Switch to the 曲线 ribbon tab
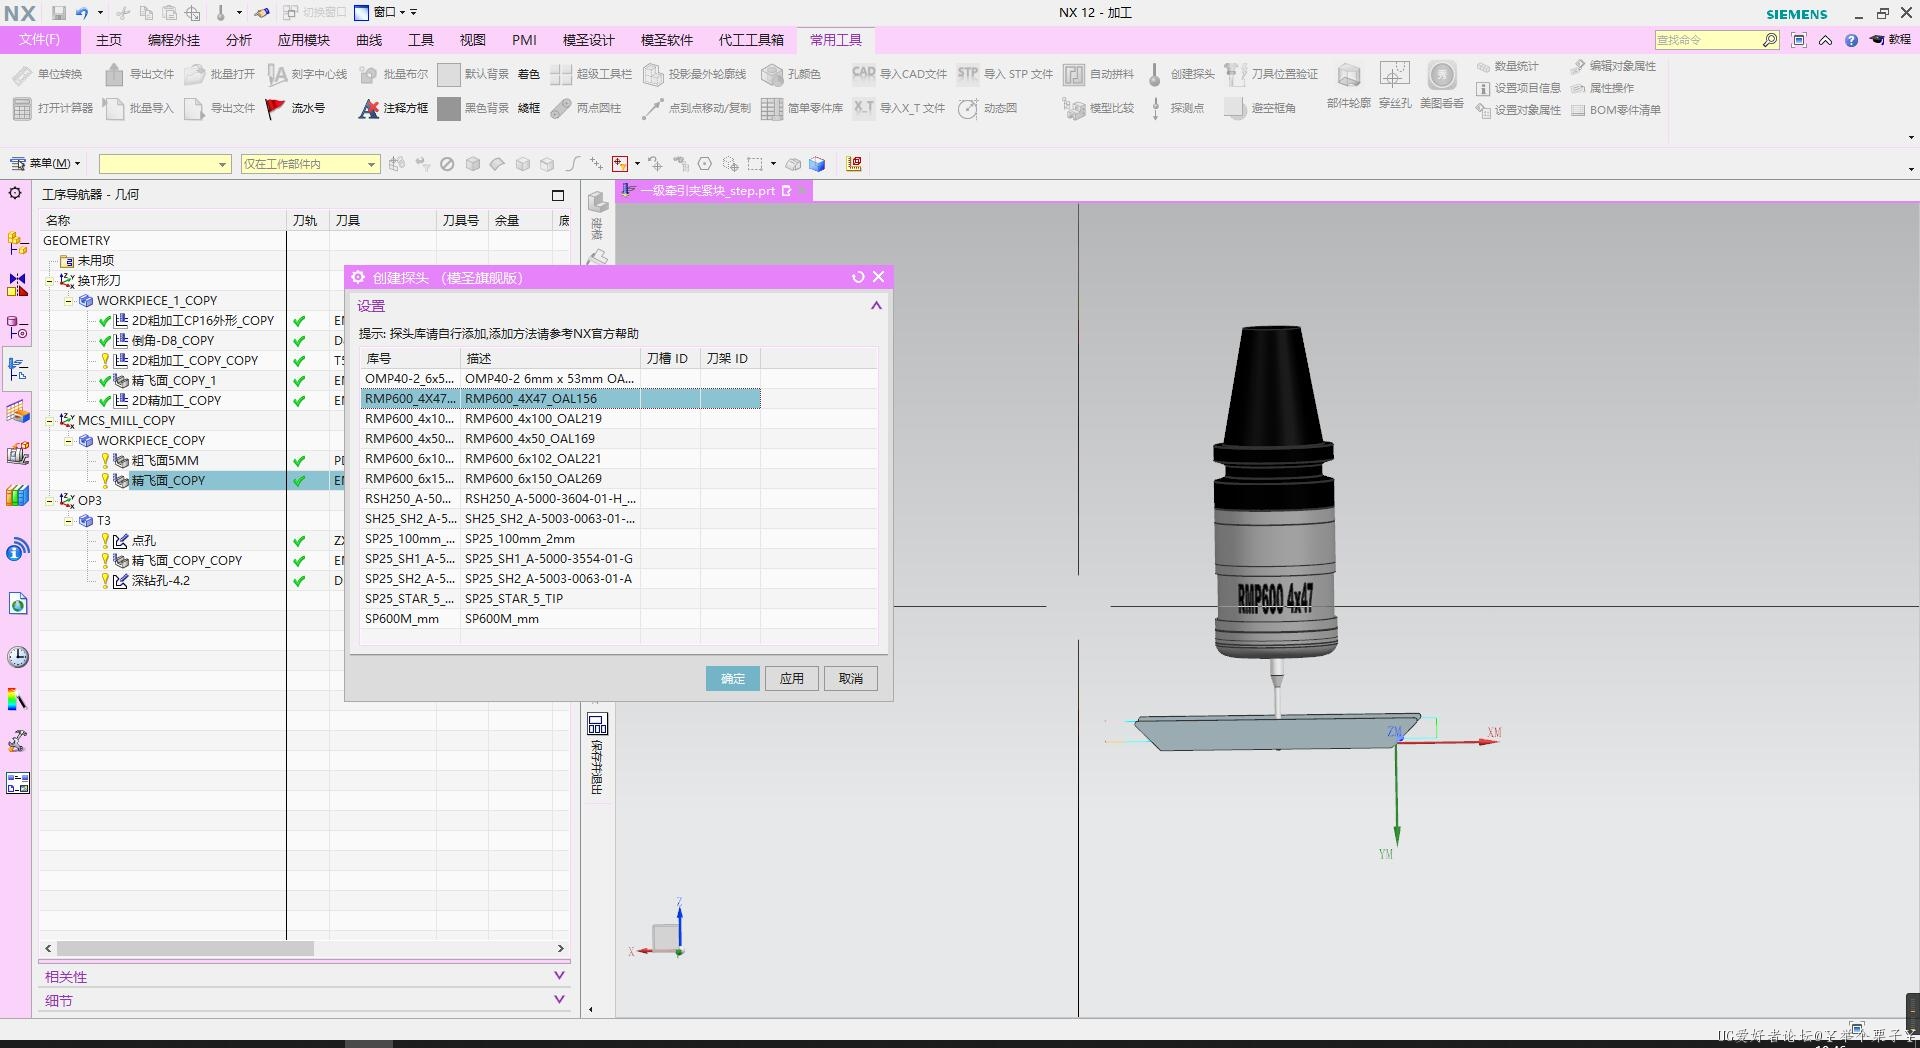 [x=369, y=40]
